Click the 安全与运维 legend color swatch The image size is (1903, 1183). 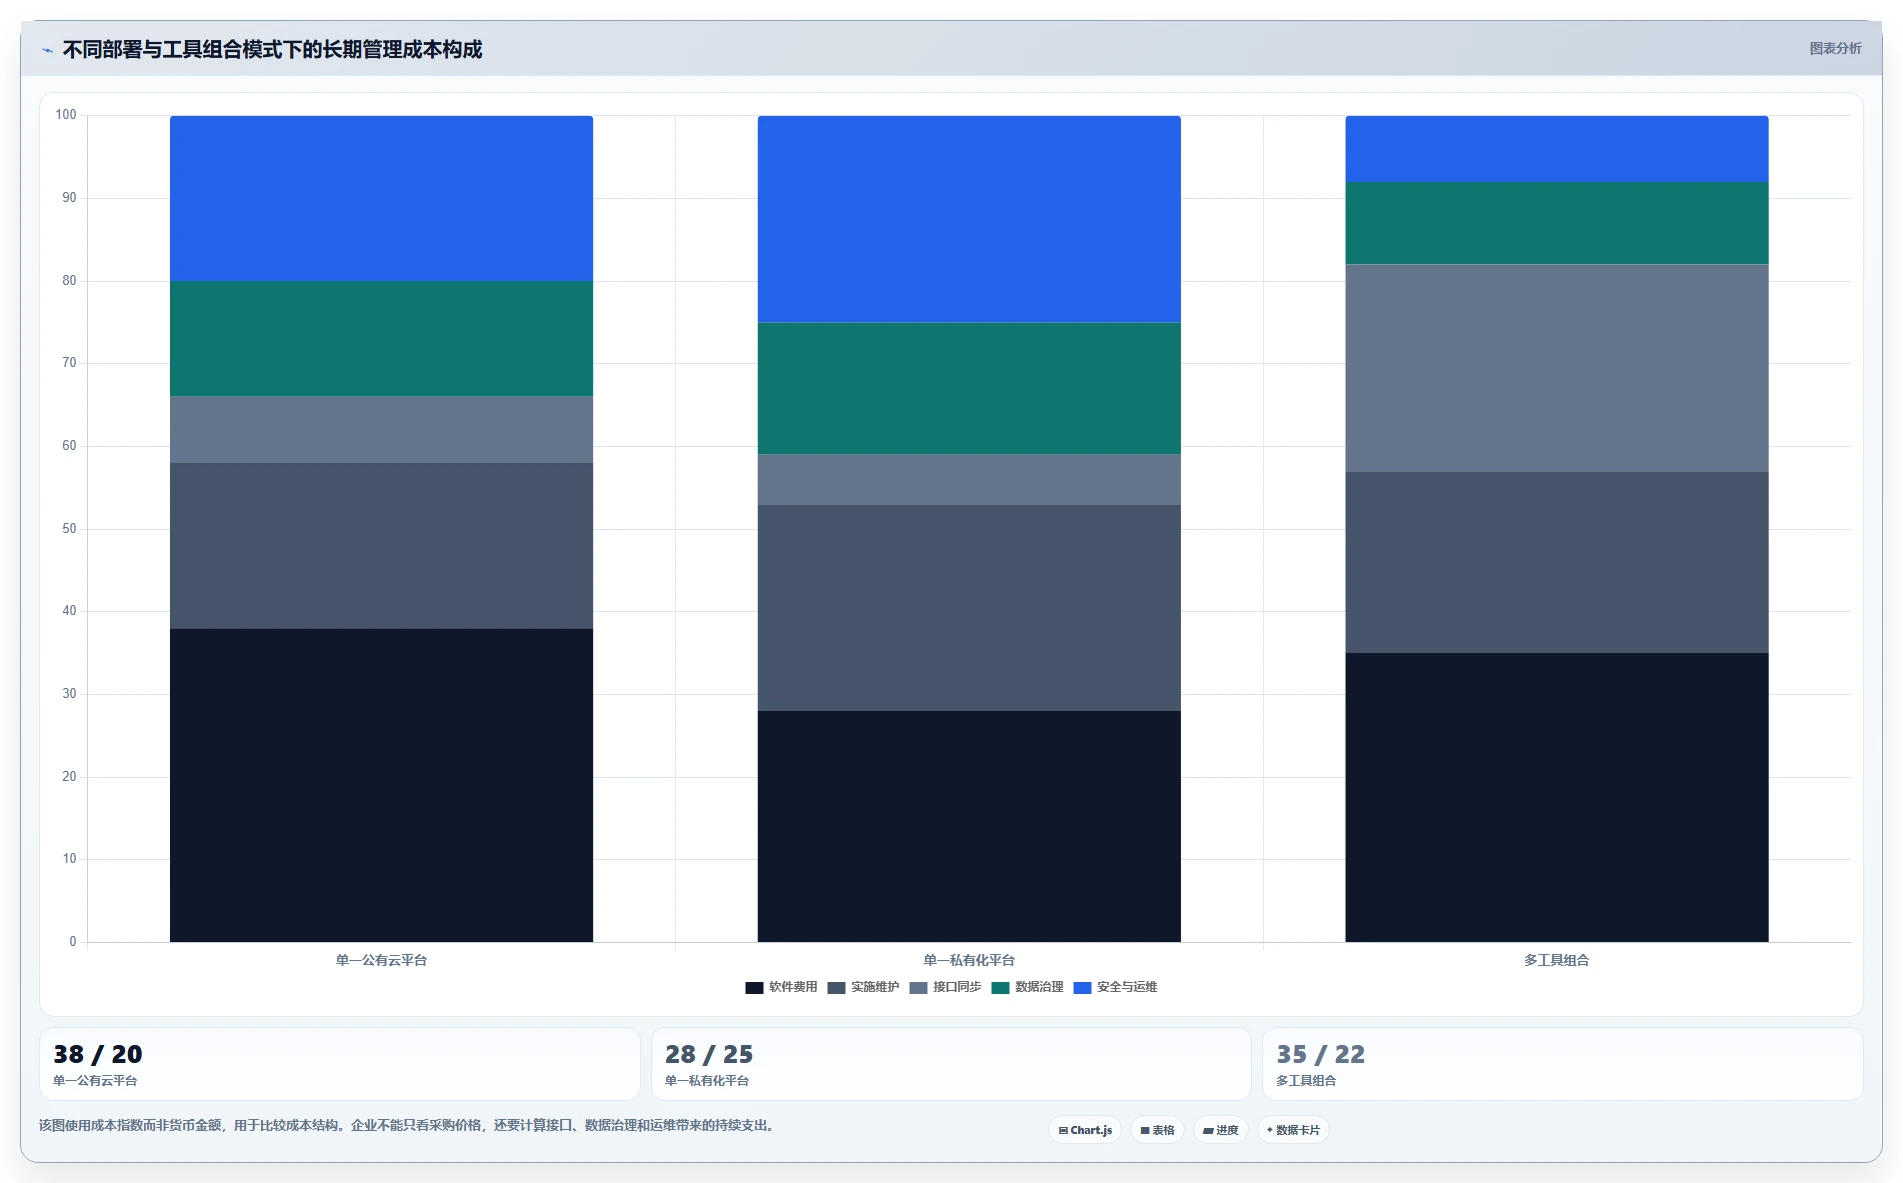pyautogui.click(x=1082, y=988)
